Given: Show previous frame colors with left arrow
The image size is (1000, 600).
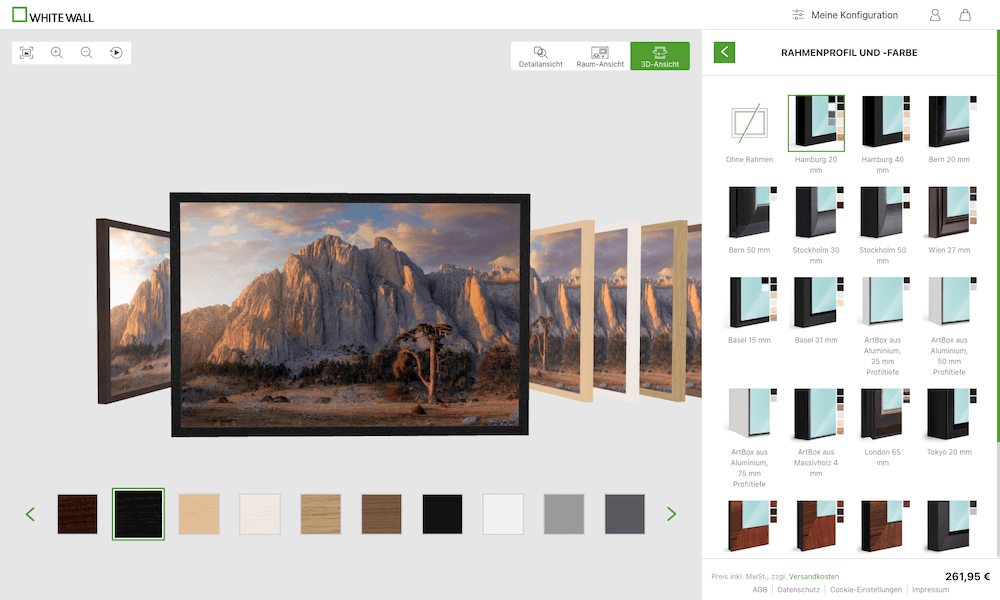Looking at the screenshot, I should tap(30, 514).
